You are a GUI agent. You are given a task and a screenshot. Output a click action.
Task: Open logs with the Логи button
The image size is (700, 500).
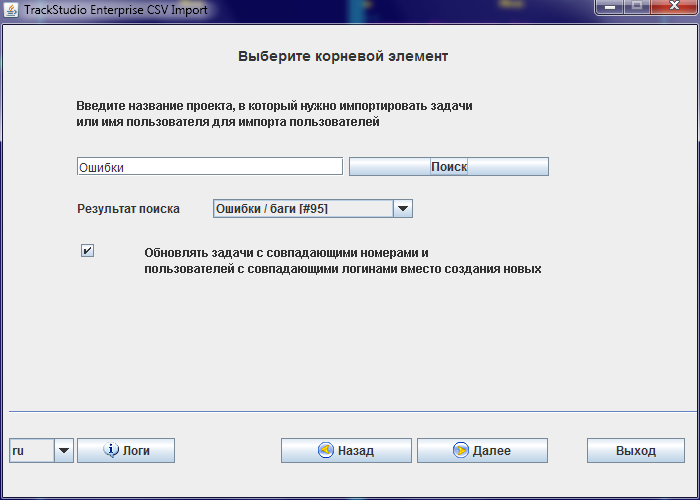pos(126,451)
